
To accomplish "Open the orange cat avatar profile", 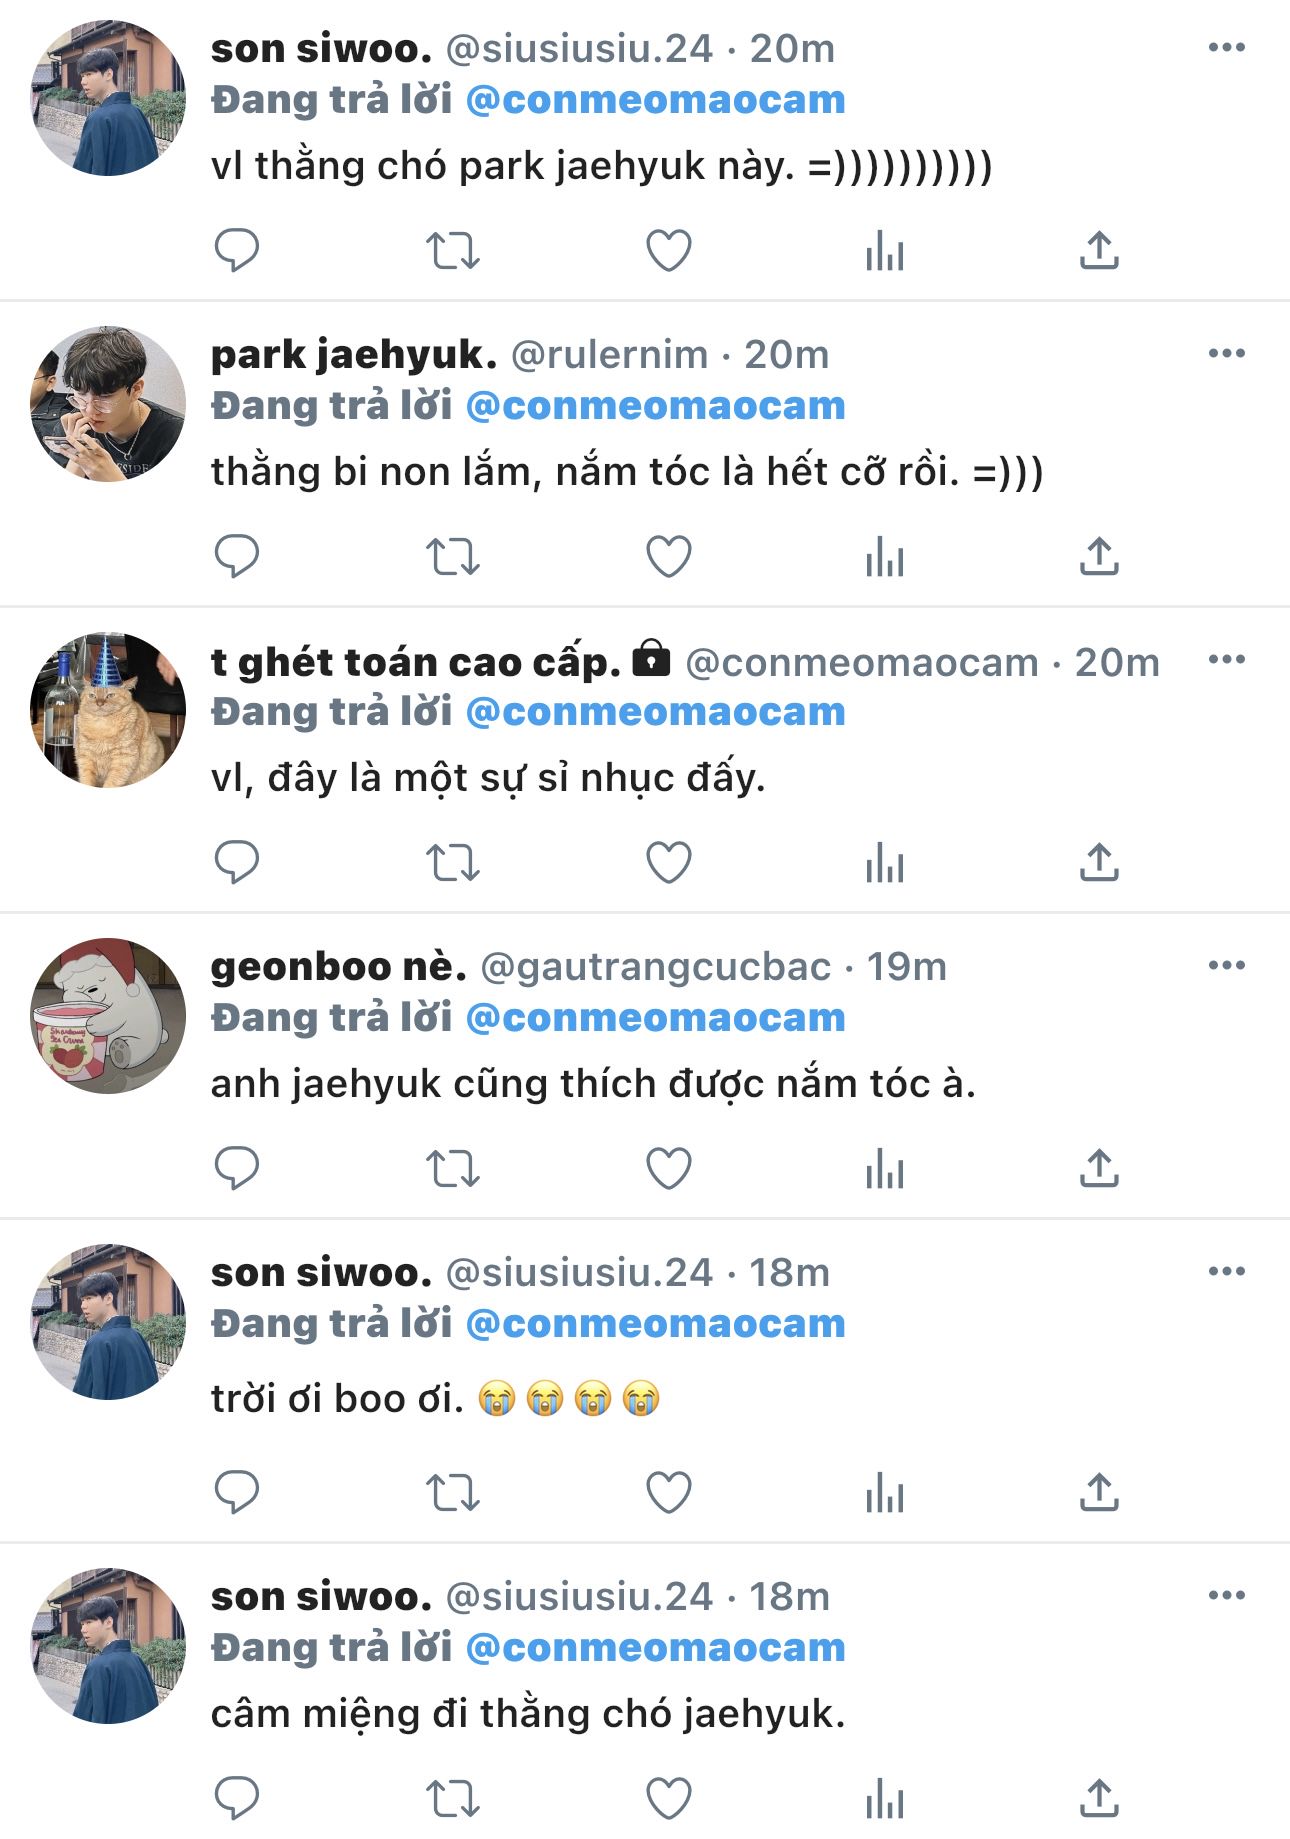I will tap(108, 710).
